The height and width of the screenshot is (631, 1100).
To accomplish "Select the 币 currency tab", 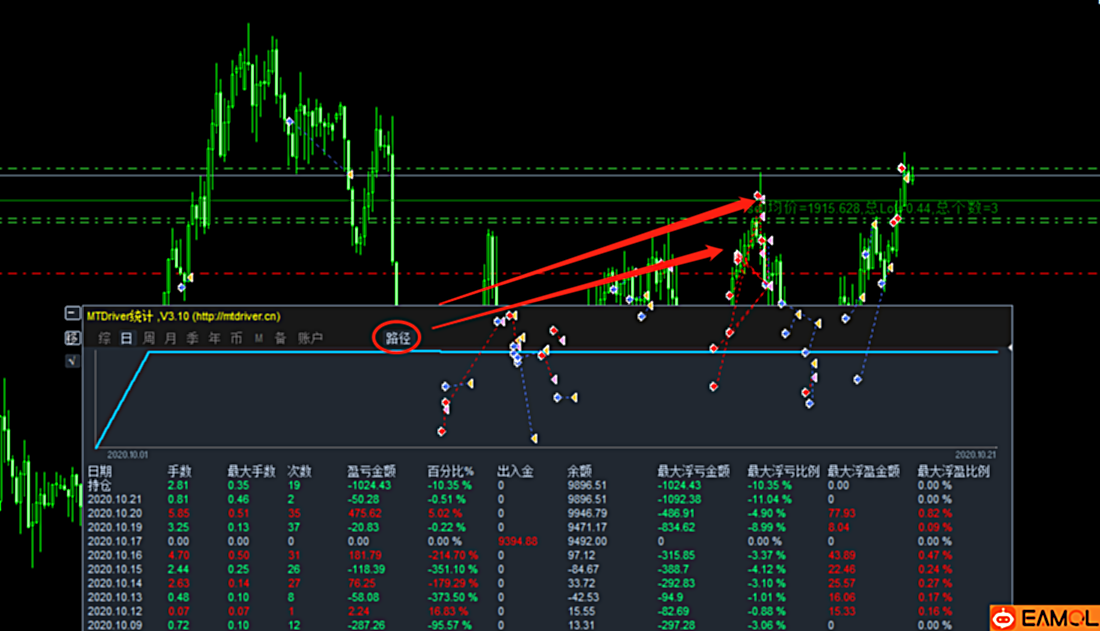I will (236, 338).
